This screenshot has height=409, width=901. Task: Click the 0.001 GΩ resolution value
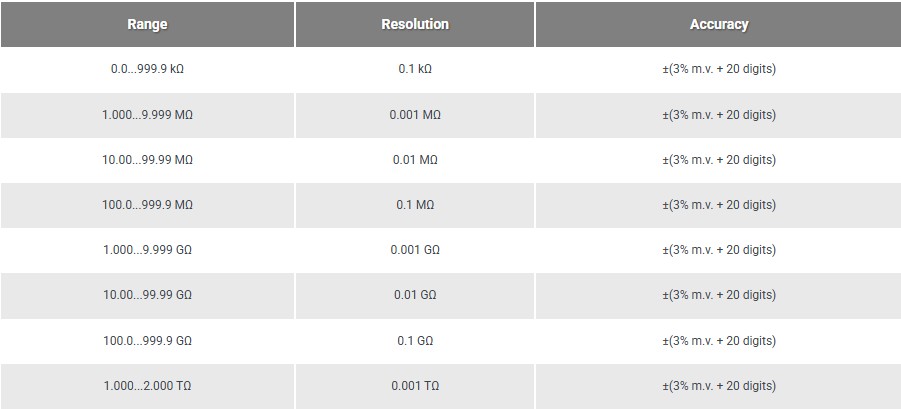(x=415, y=250)
